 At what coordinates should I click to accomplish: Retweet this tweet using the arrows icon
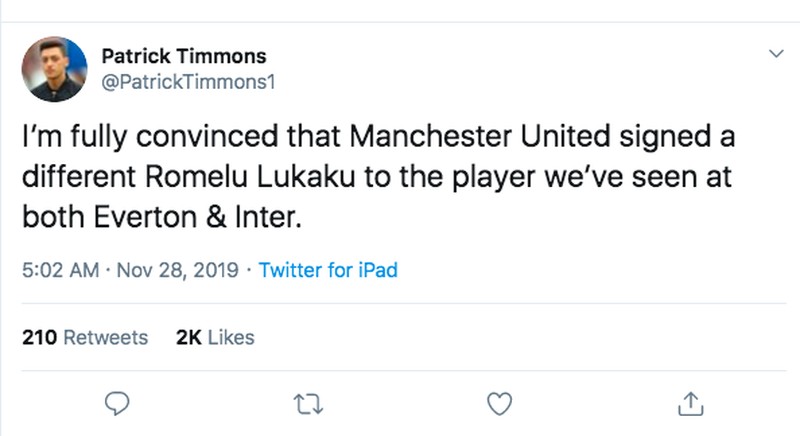[310, 402]
